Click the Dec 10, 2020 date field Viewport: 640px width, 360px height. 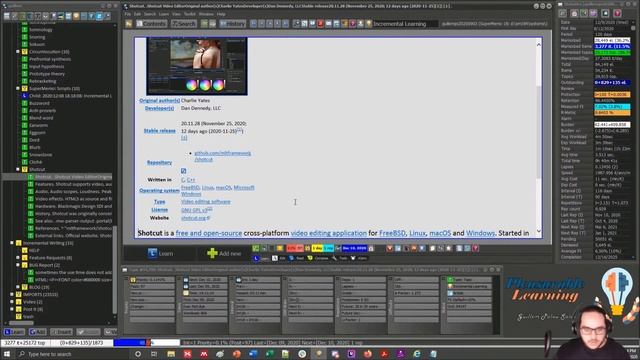[354, 248]
